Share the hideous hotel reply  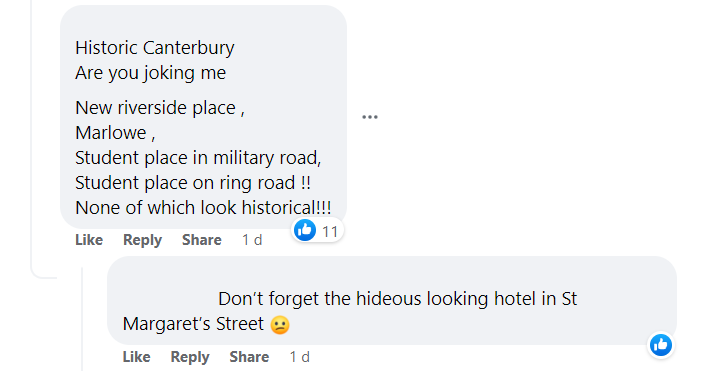tap(249, 357)
